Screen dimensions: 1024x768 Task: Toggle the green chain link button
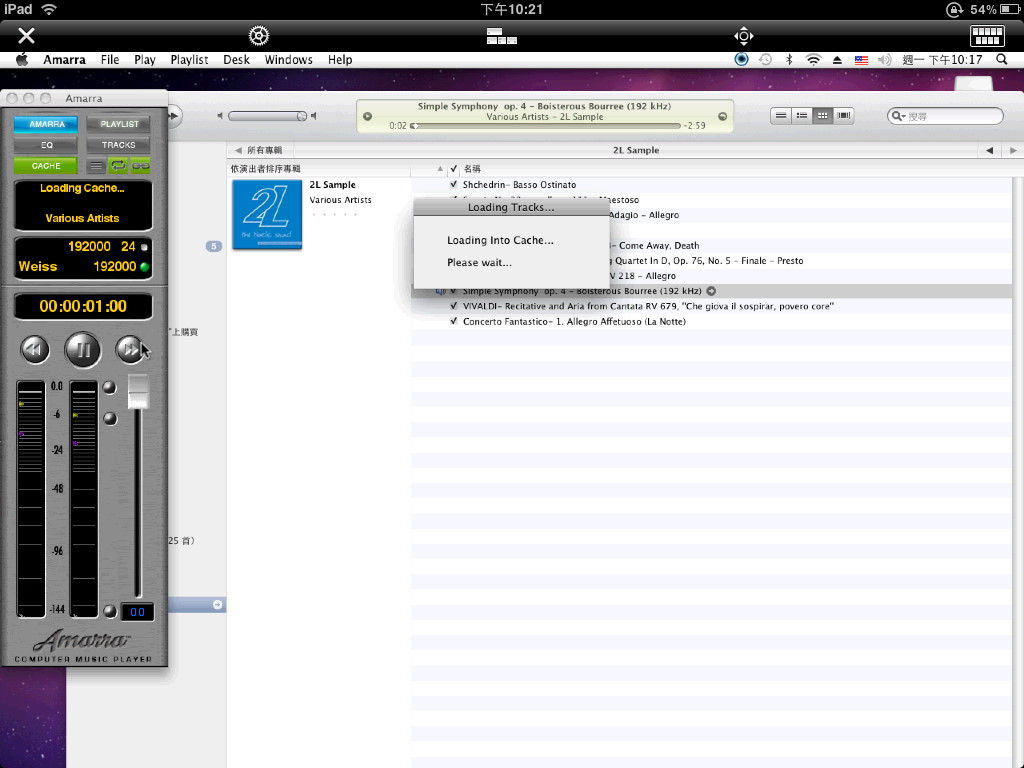click(140, 166)
